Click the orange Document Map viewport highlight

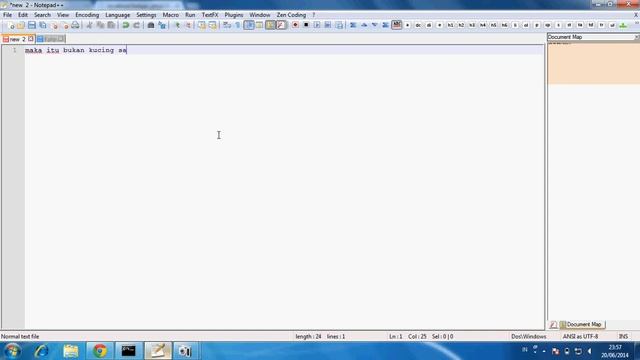[x=593, y=64]
